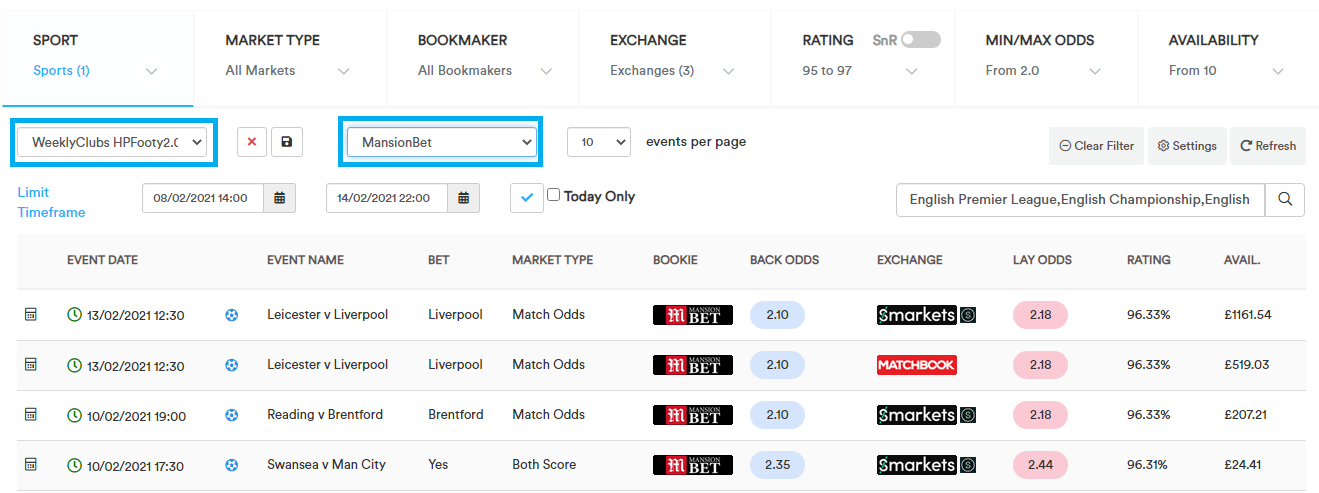Viewport: 1319px width, 493px height.
Task: Tick the Today Only checkbox
Action: (x=553, y=196)
